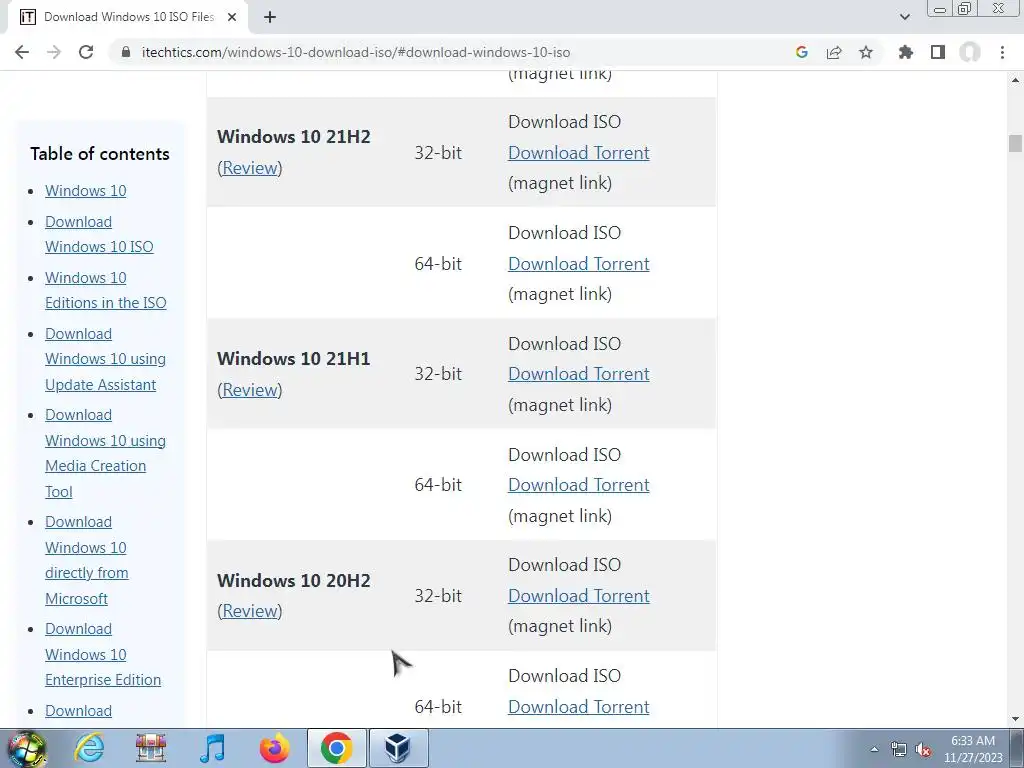Open VirtualBox from the taskbar
Screen dimensions: 1024x768
click(398, 748)
